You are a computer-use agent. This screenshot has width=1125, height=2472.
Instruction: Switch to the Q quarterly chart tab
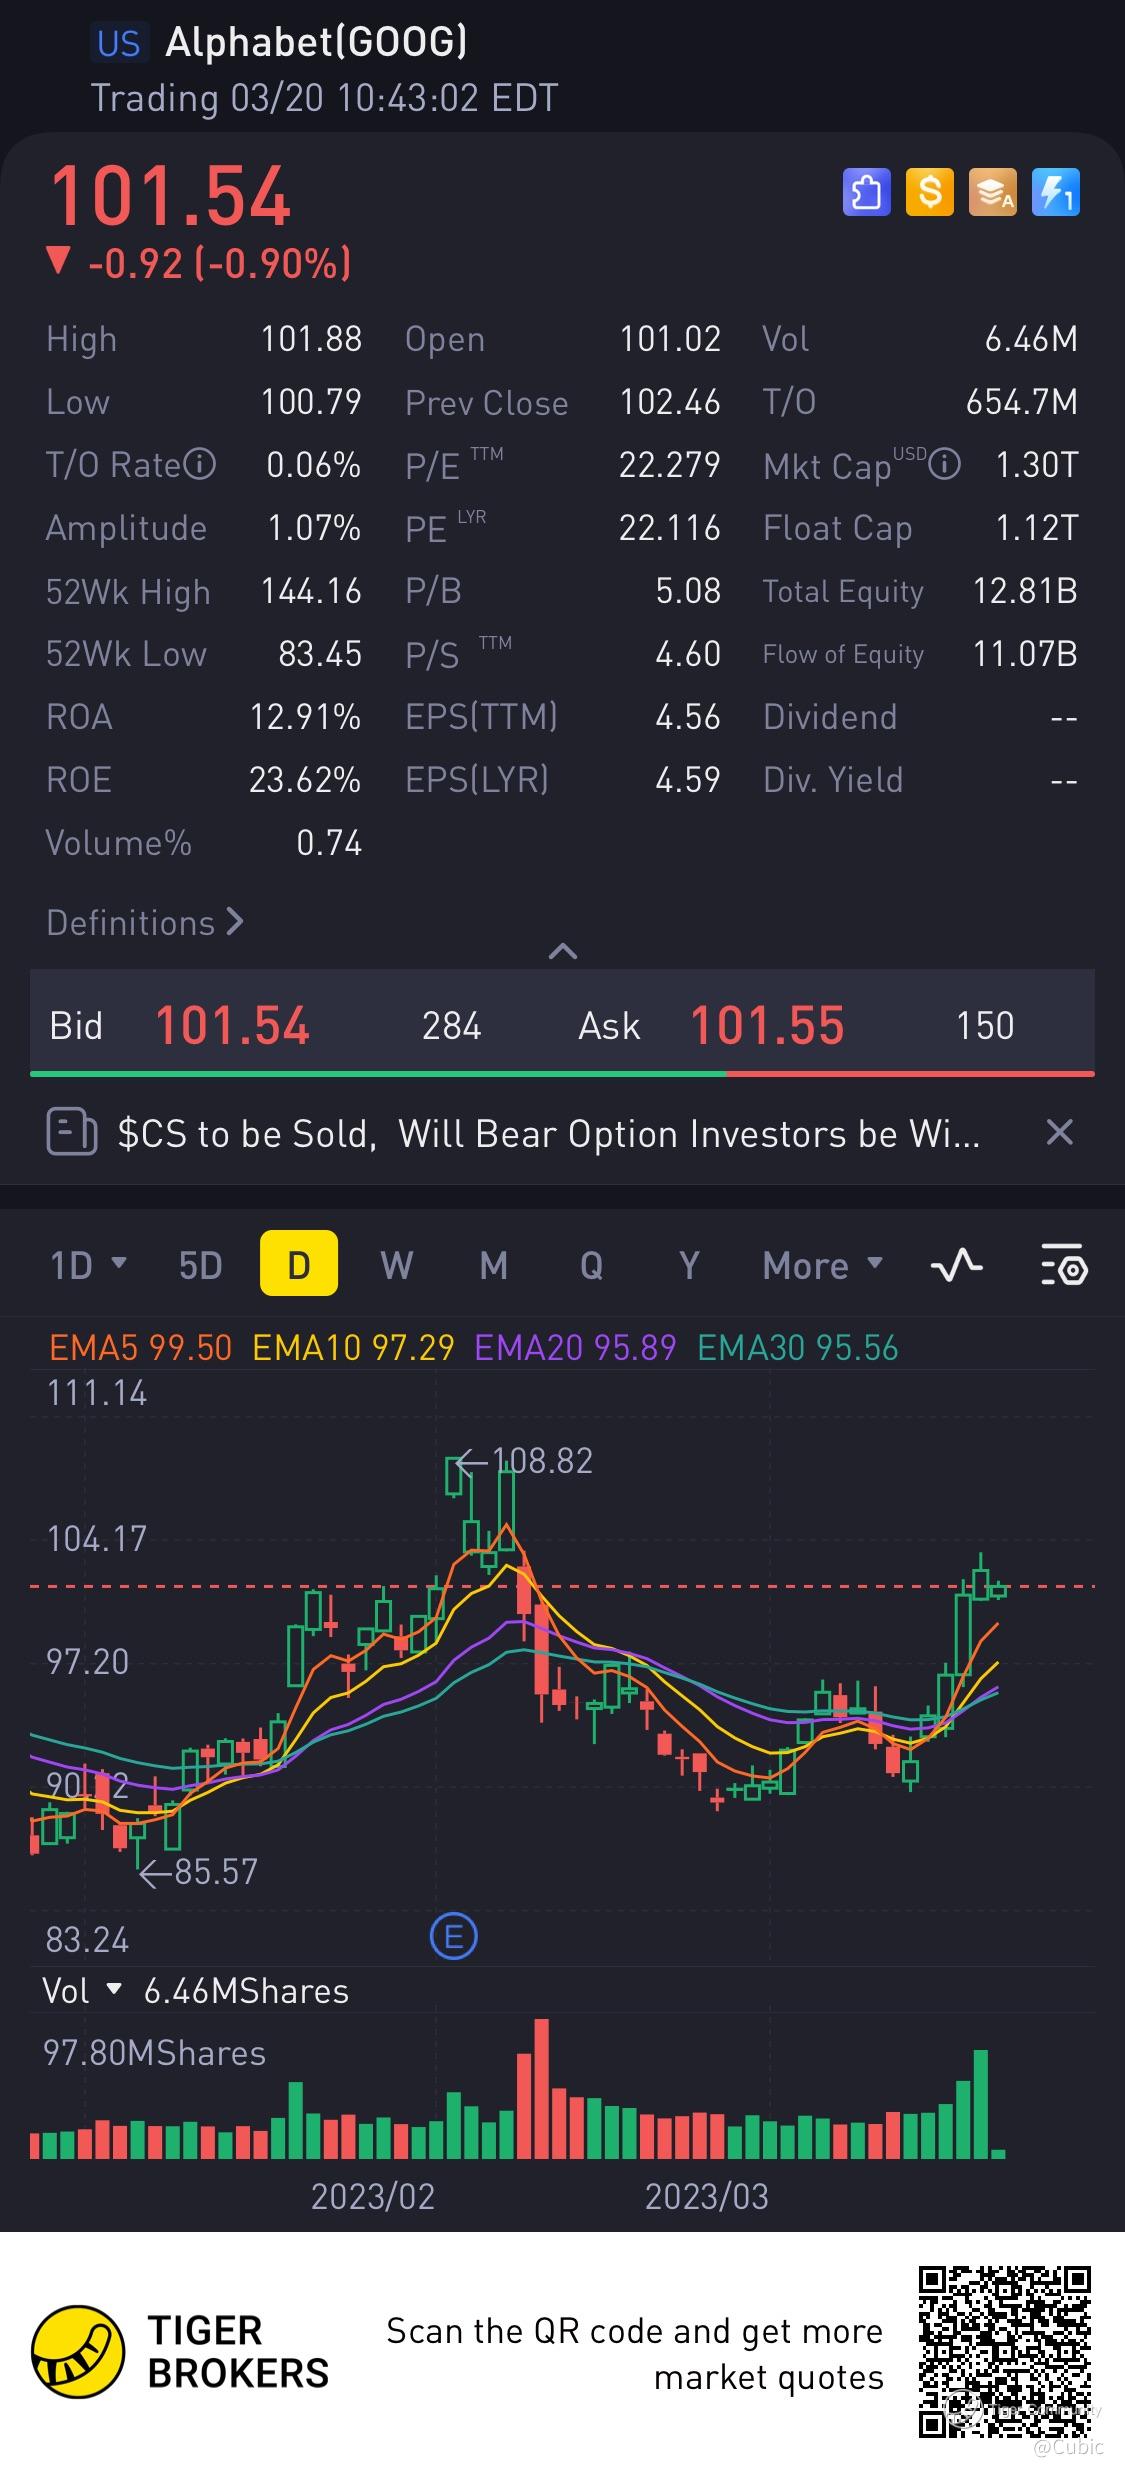tap(592, 1266)
